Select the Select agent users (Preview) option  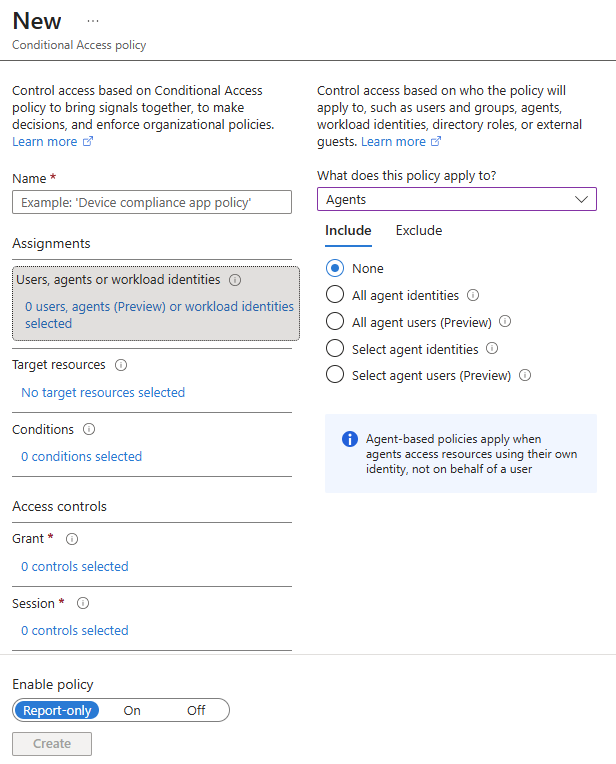pyautogui.click(x=335, y=375)
